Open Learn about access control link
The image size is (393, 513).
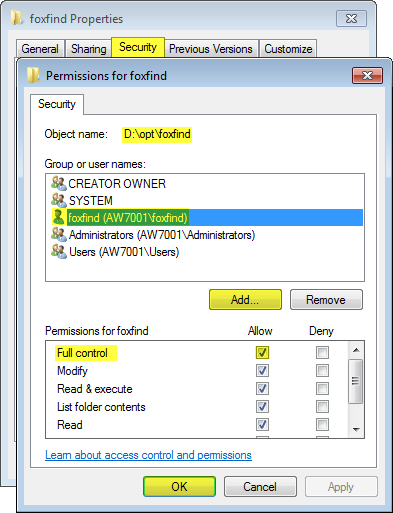[148, 455]
